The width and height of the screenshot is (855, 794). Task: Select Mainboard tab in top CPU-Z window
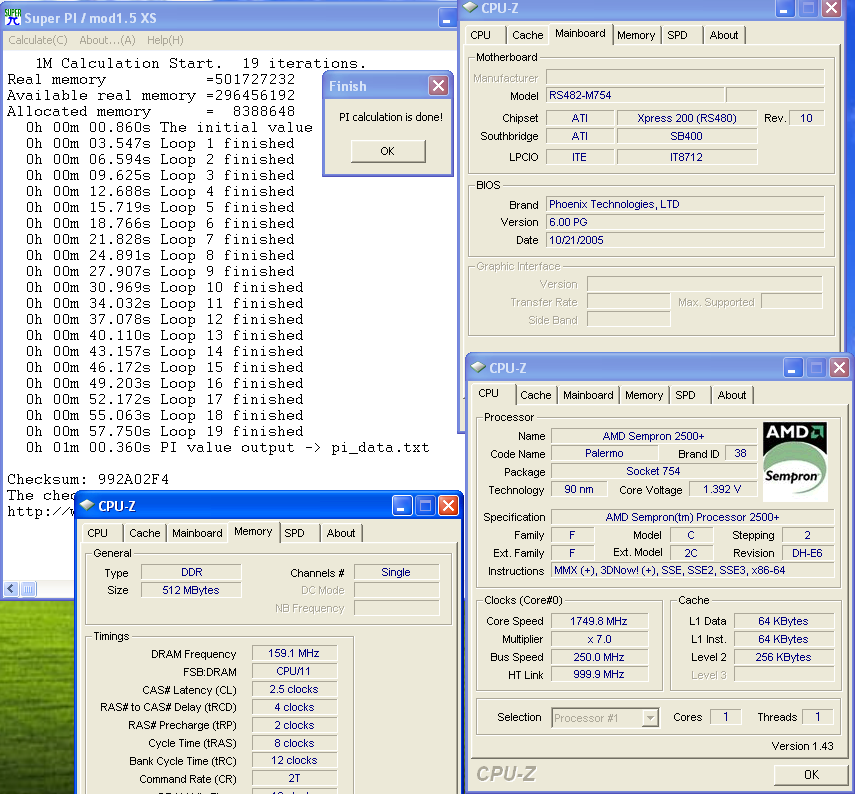[580, 33]
